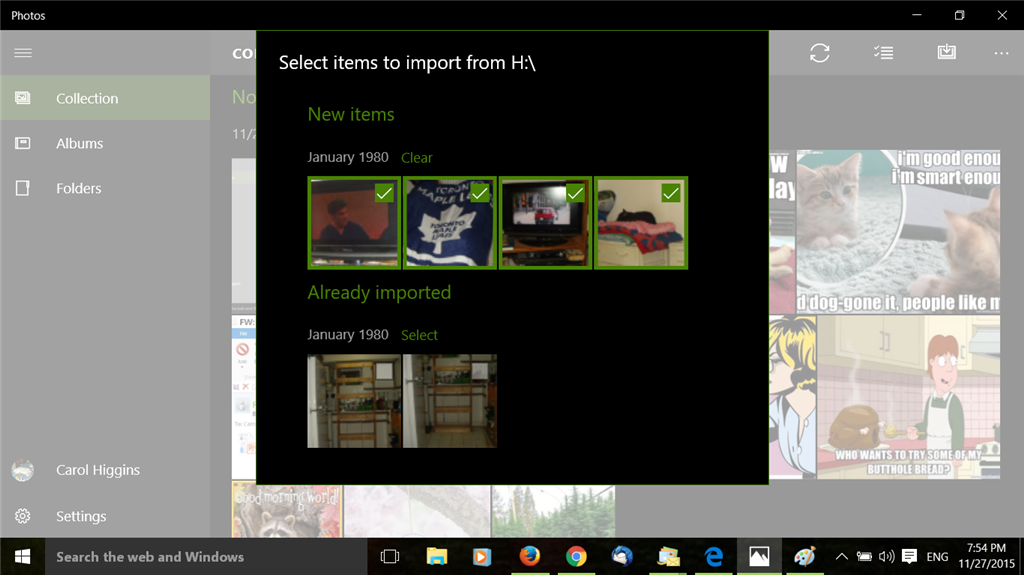
Task: Open Firefox from the taskbar
Action: tap(530, 557)
